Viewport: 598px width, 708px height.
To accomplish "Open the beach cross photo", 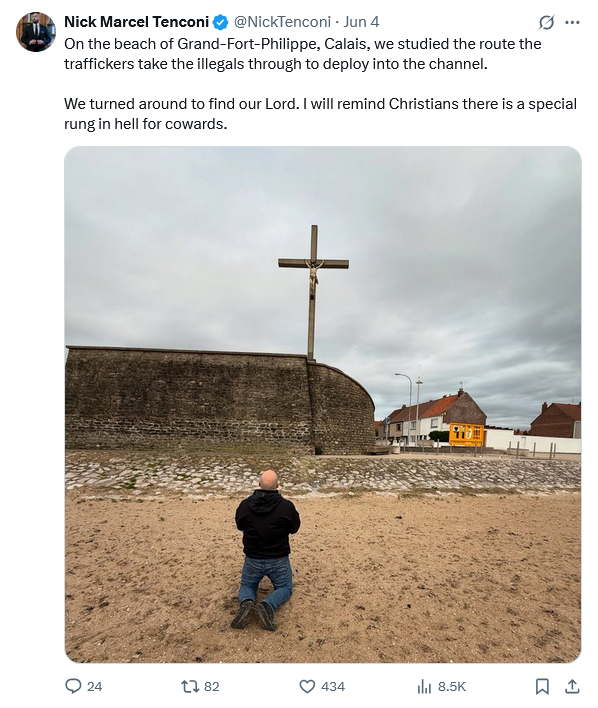I will click(323, 404).
